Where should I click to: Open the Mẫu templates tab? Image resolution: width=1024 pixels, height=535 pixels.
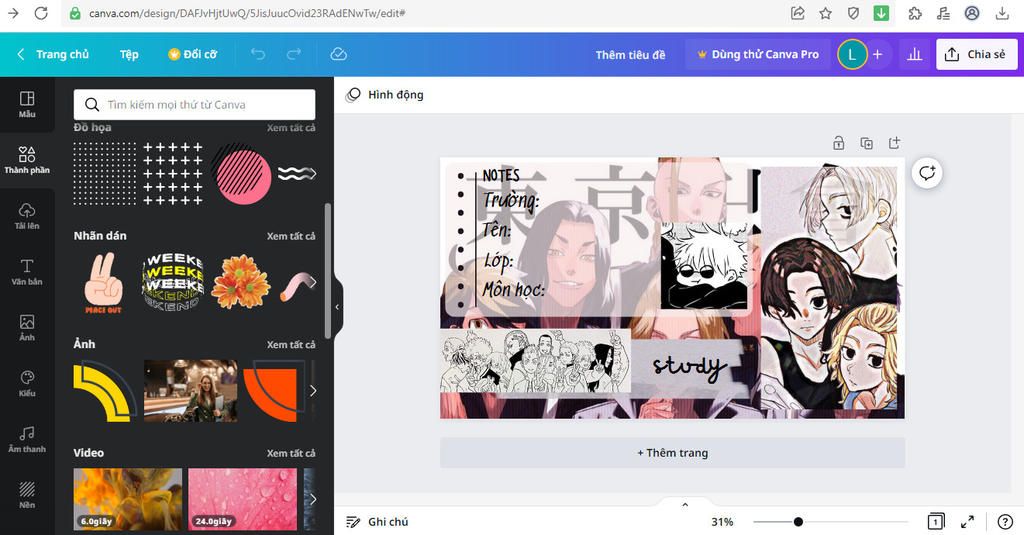click(27, 105)
